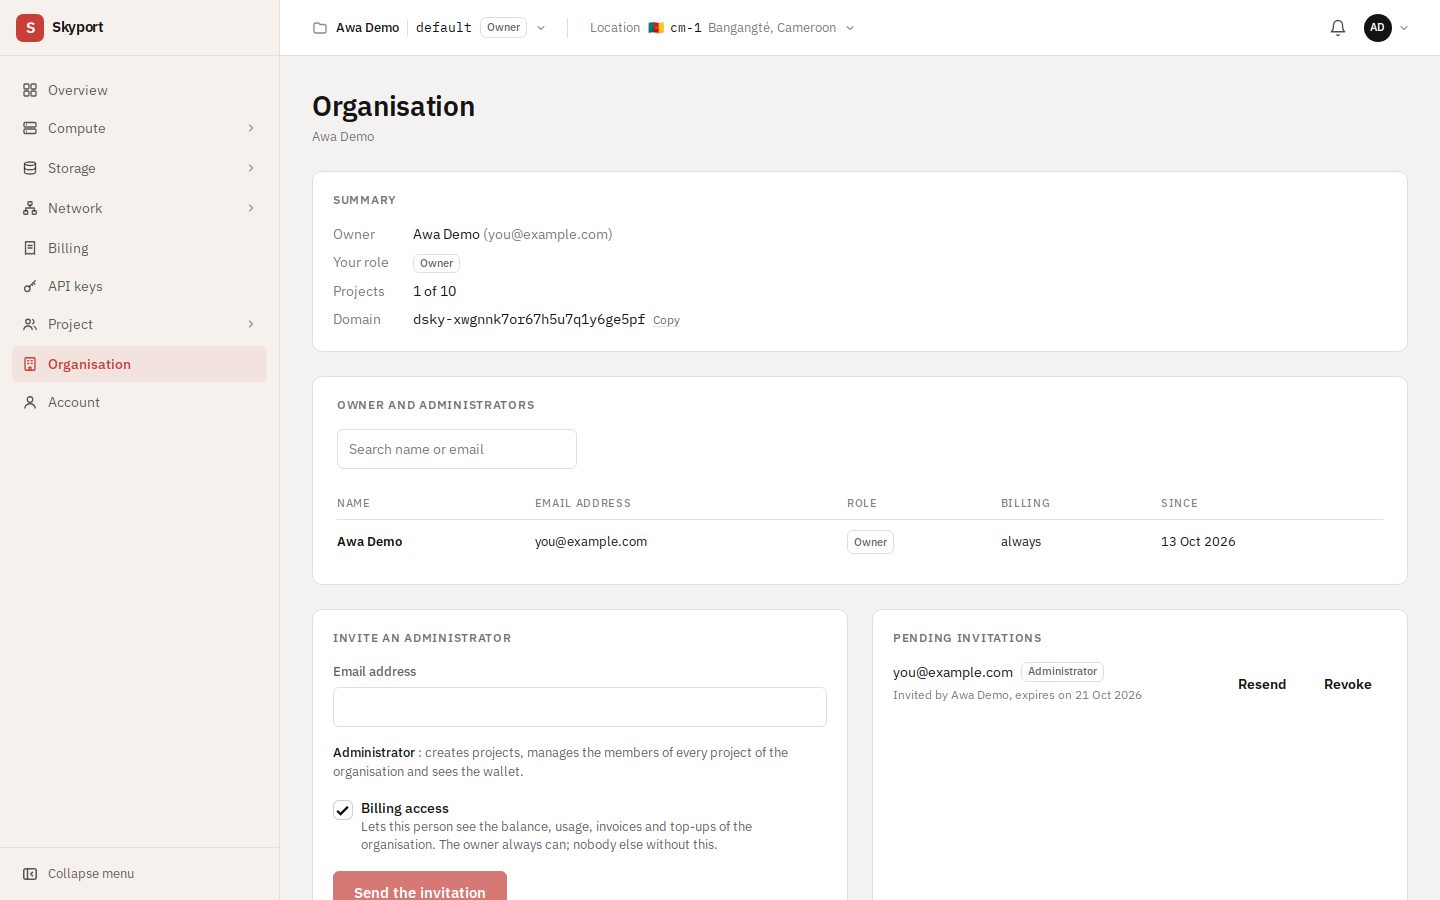Click the Awa Demo name in the table
Image resolution: width=1440 pixels, height=900 pixels.
pyautogui.click(x=370, y=542)
